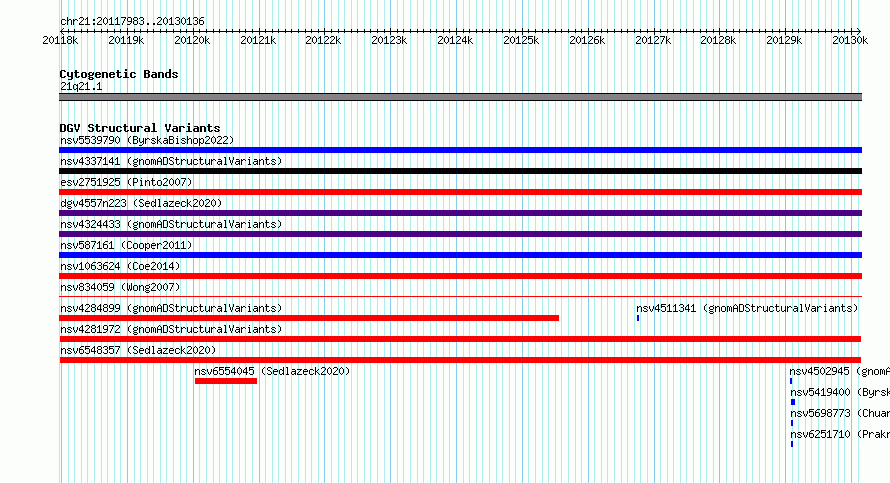Click the 20124k ruler tick label
This screenshot has width=890, height=483.
tap(455, 40)
